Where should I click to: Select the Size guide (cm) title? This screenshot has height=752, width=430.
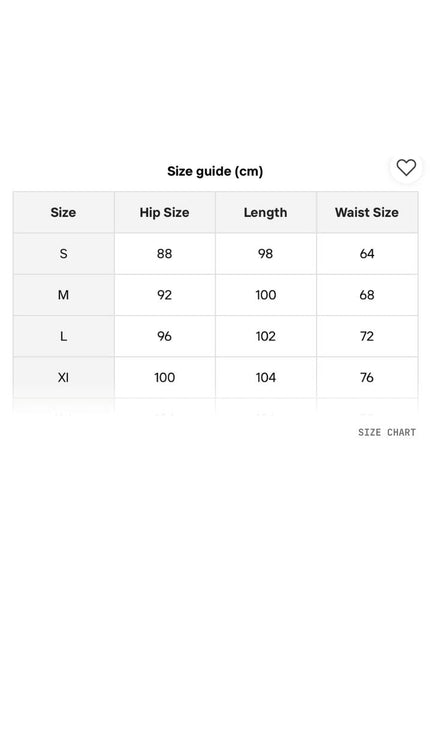(x=215, y=171)
